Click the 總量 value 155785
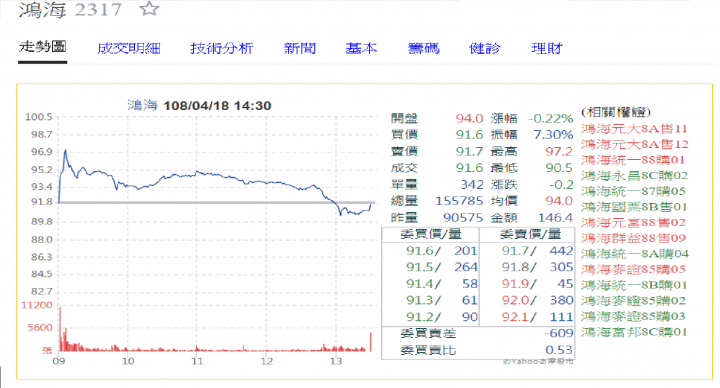The height and width of the screenshot is (388, 720). pos(459,201)
